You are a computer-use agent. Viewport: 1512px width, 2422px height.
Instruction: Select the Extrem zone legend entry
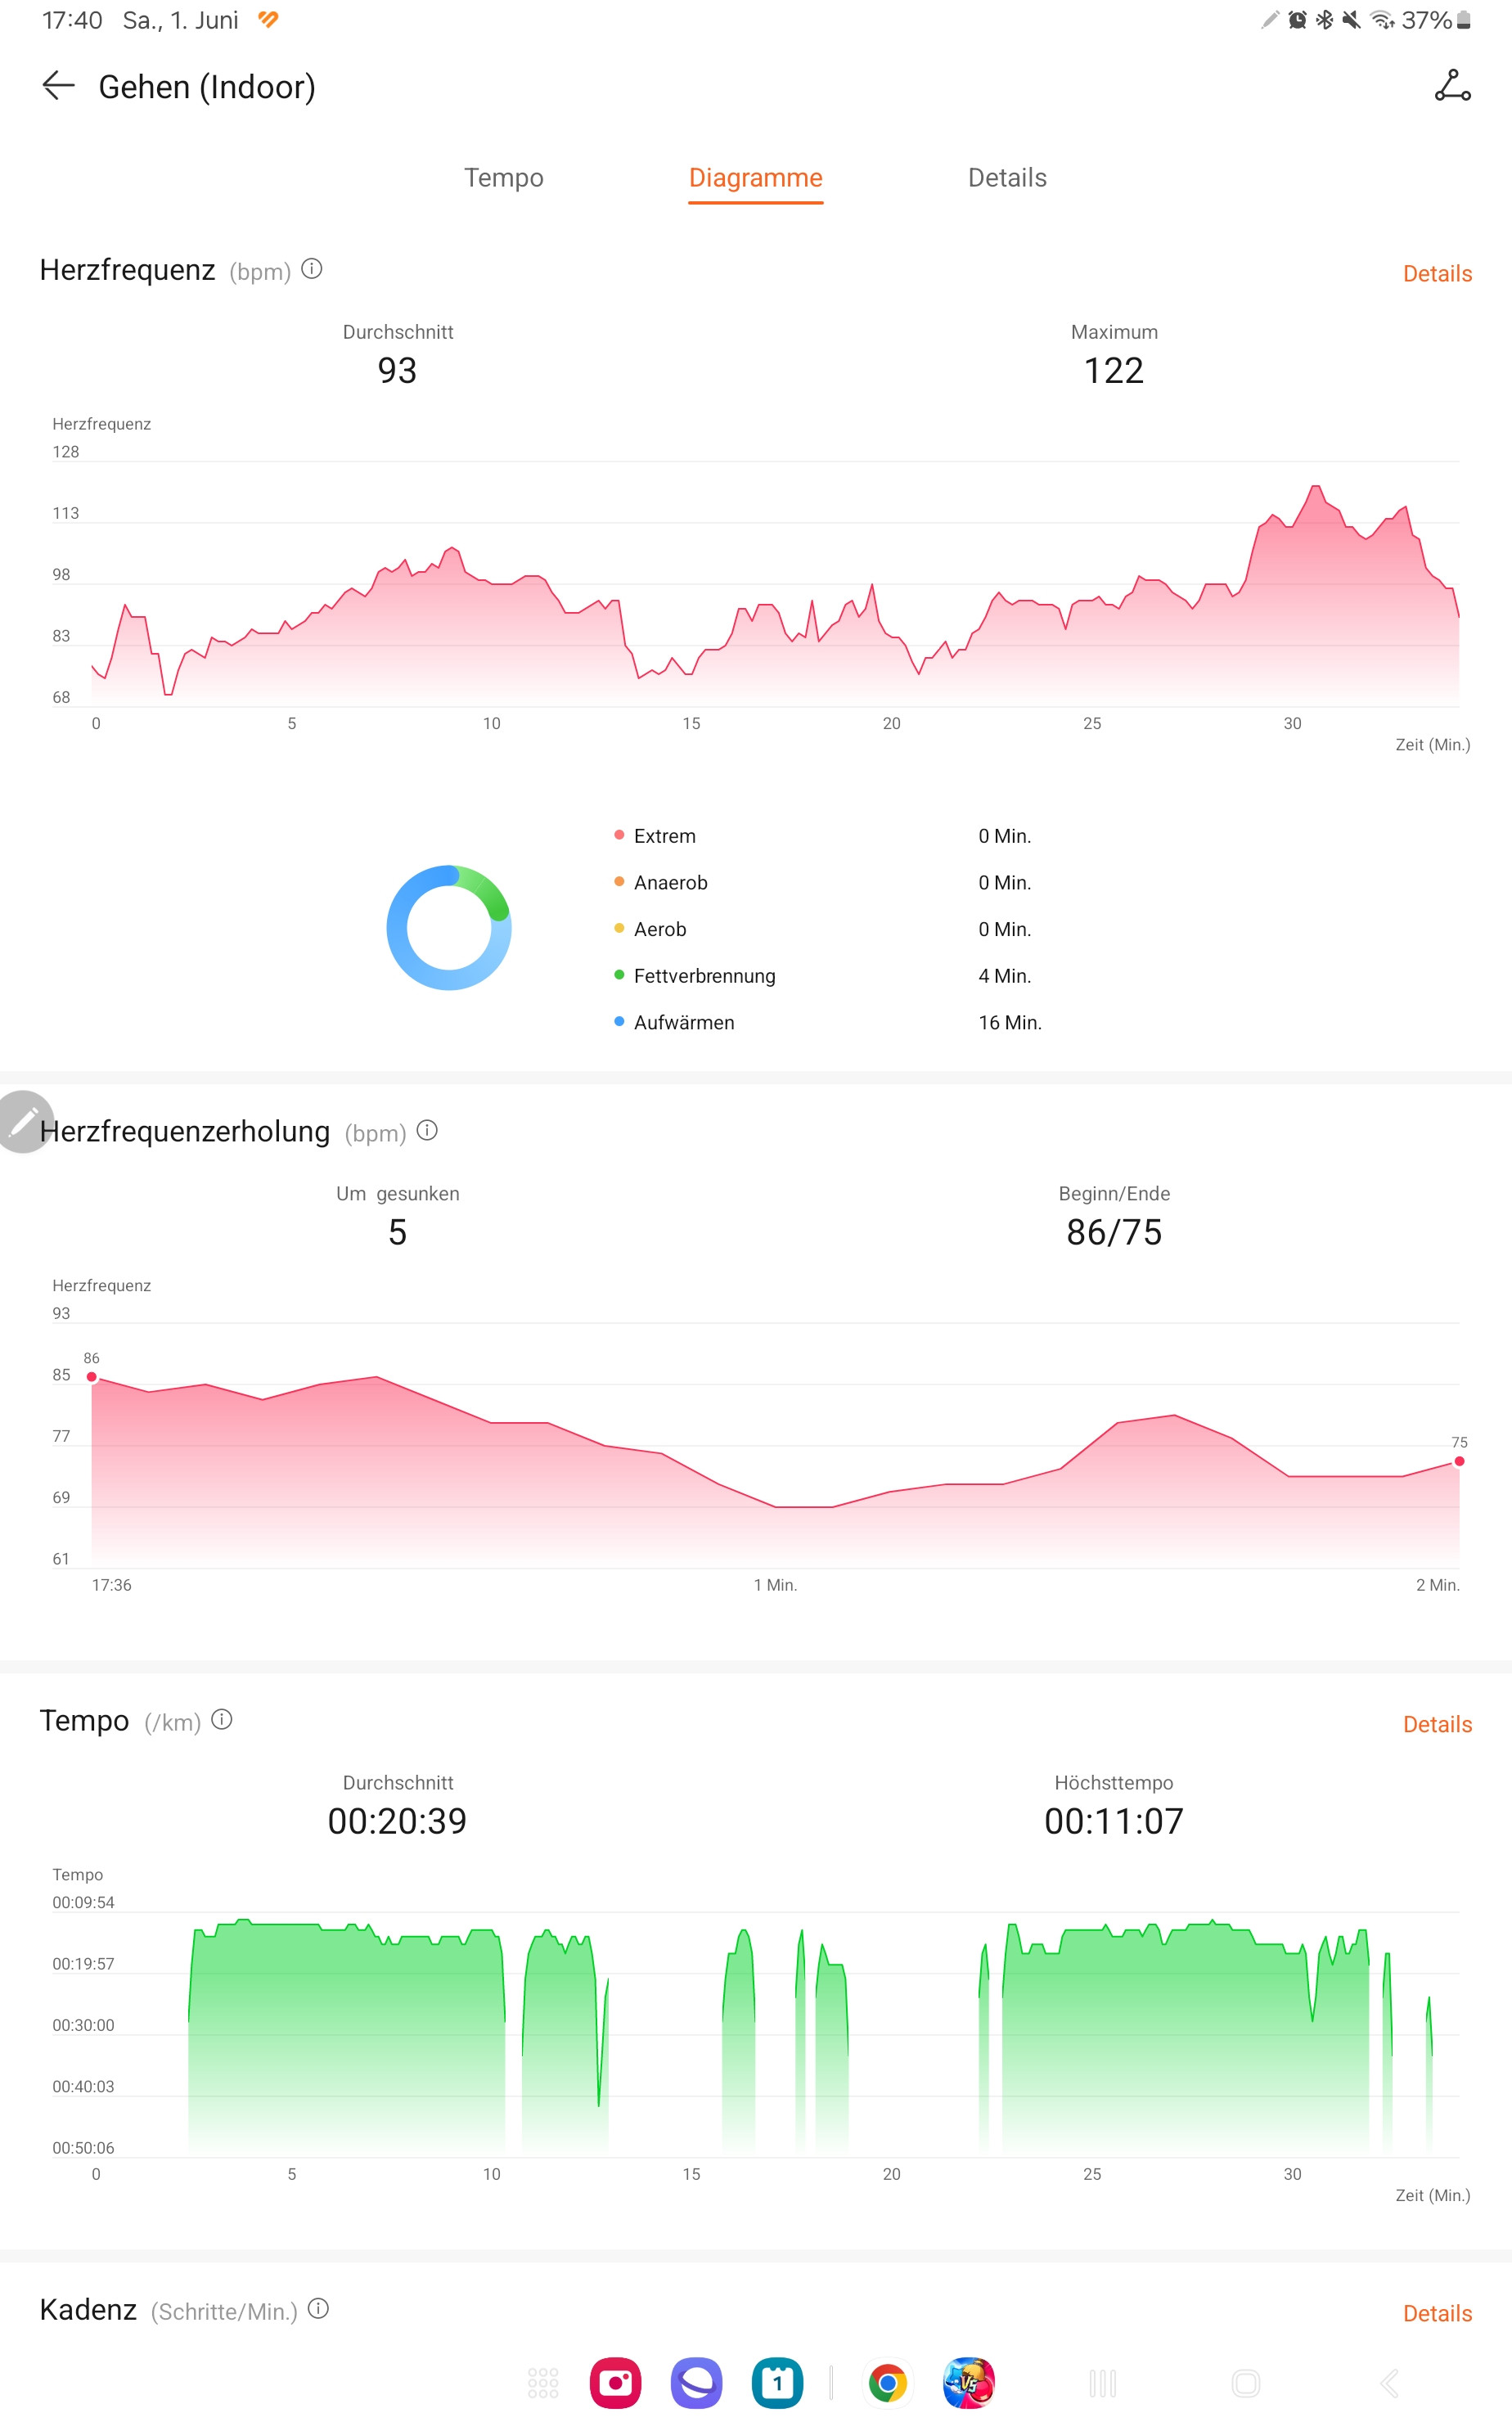pyautogui.click(x=655, y=836)
